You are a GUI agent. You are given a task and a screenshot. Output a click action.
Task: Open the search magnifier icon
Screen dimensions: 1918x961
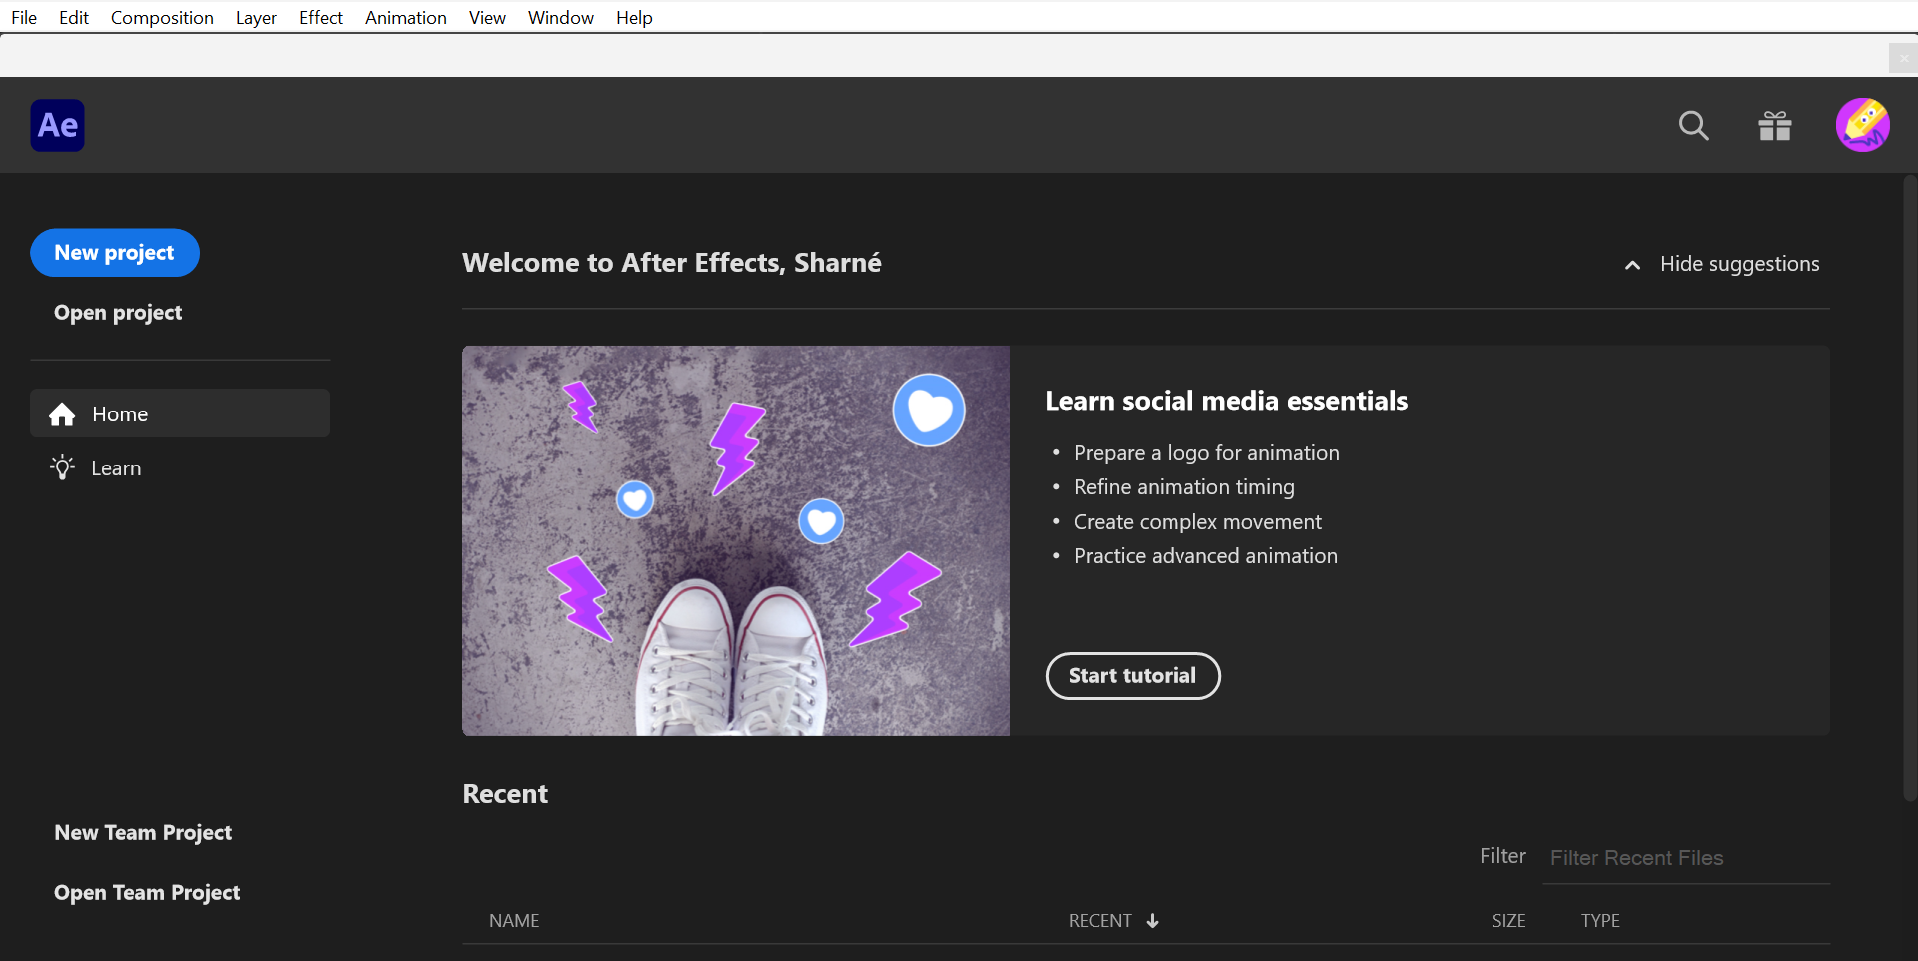[x=1693, y=126]
